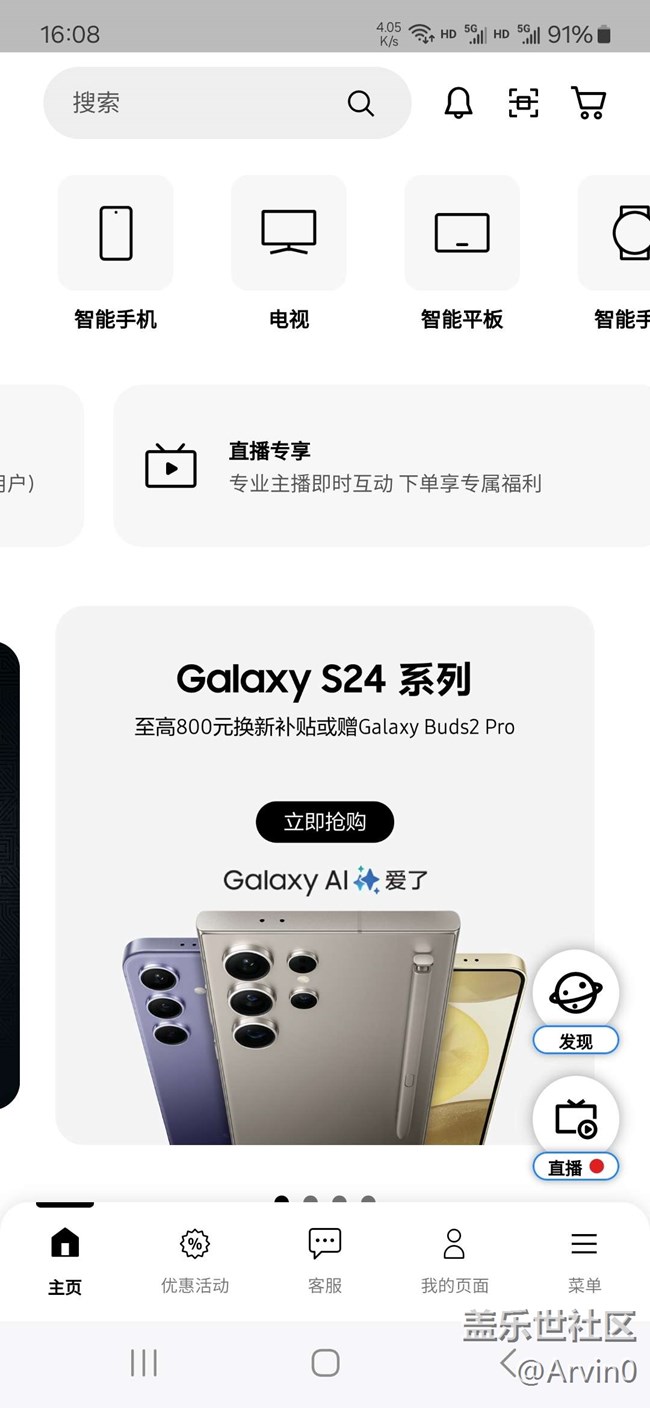
Task: Focus the 搜索 search input field
Action: 227,103
